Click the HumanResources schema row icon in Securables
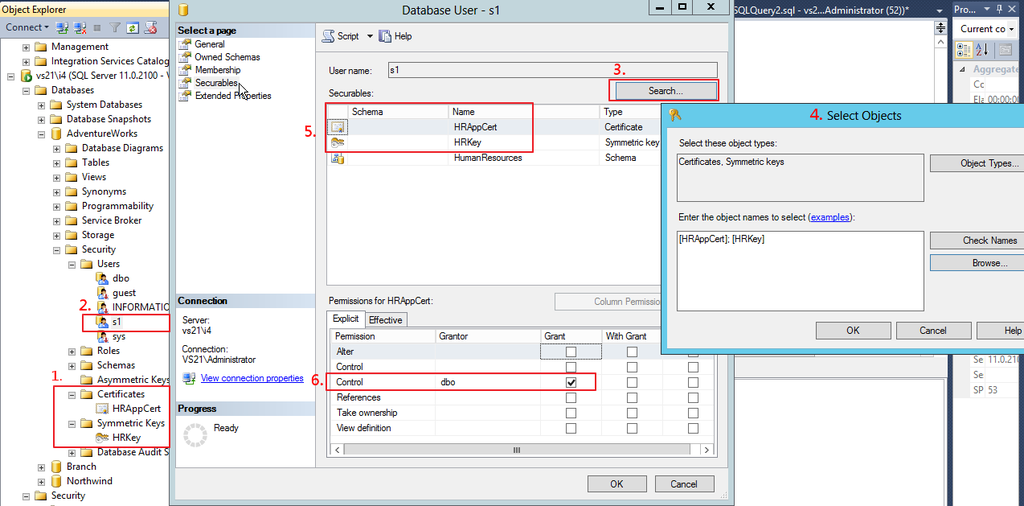 click(x=338, y=158)
